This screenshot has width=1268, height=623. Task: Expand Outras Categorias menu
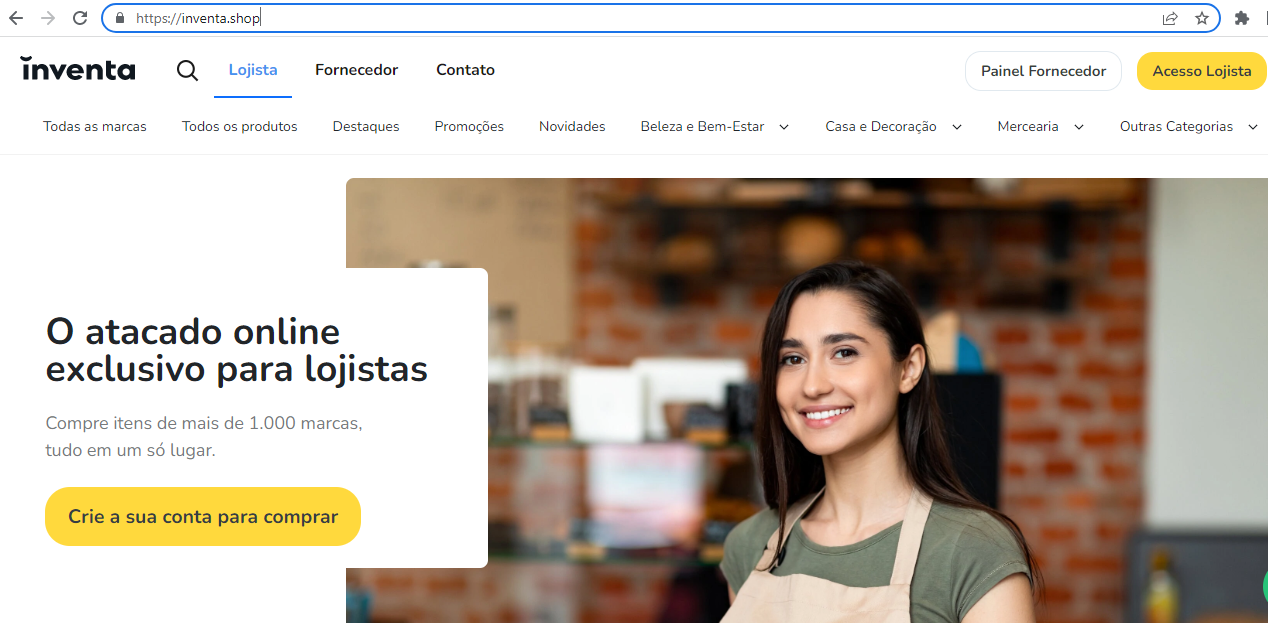pyautogui.click(x=1253, y=127)
